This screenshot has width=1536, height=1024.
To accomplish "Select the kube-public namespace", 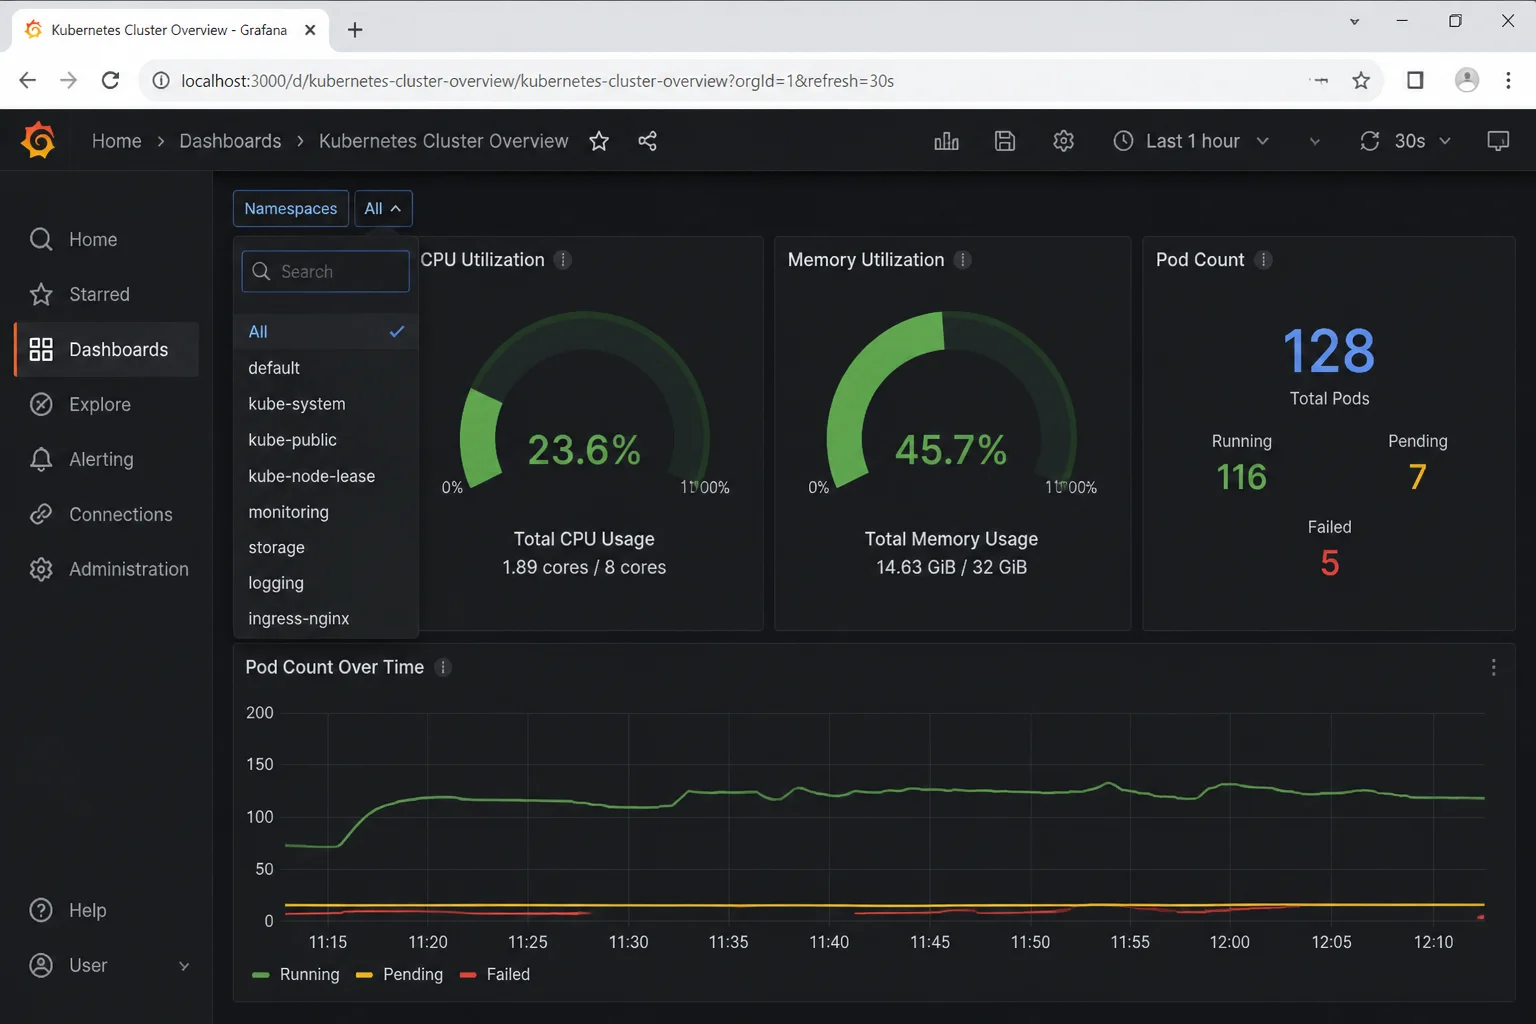I will [326, 440].
